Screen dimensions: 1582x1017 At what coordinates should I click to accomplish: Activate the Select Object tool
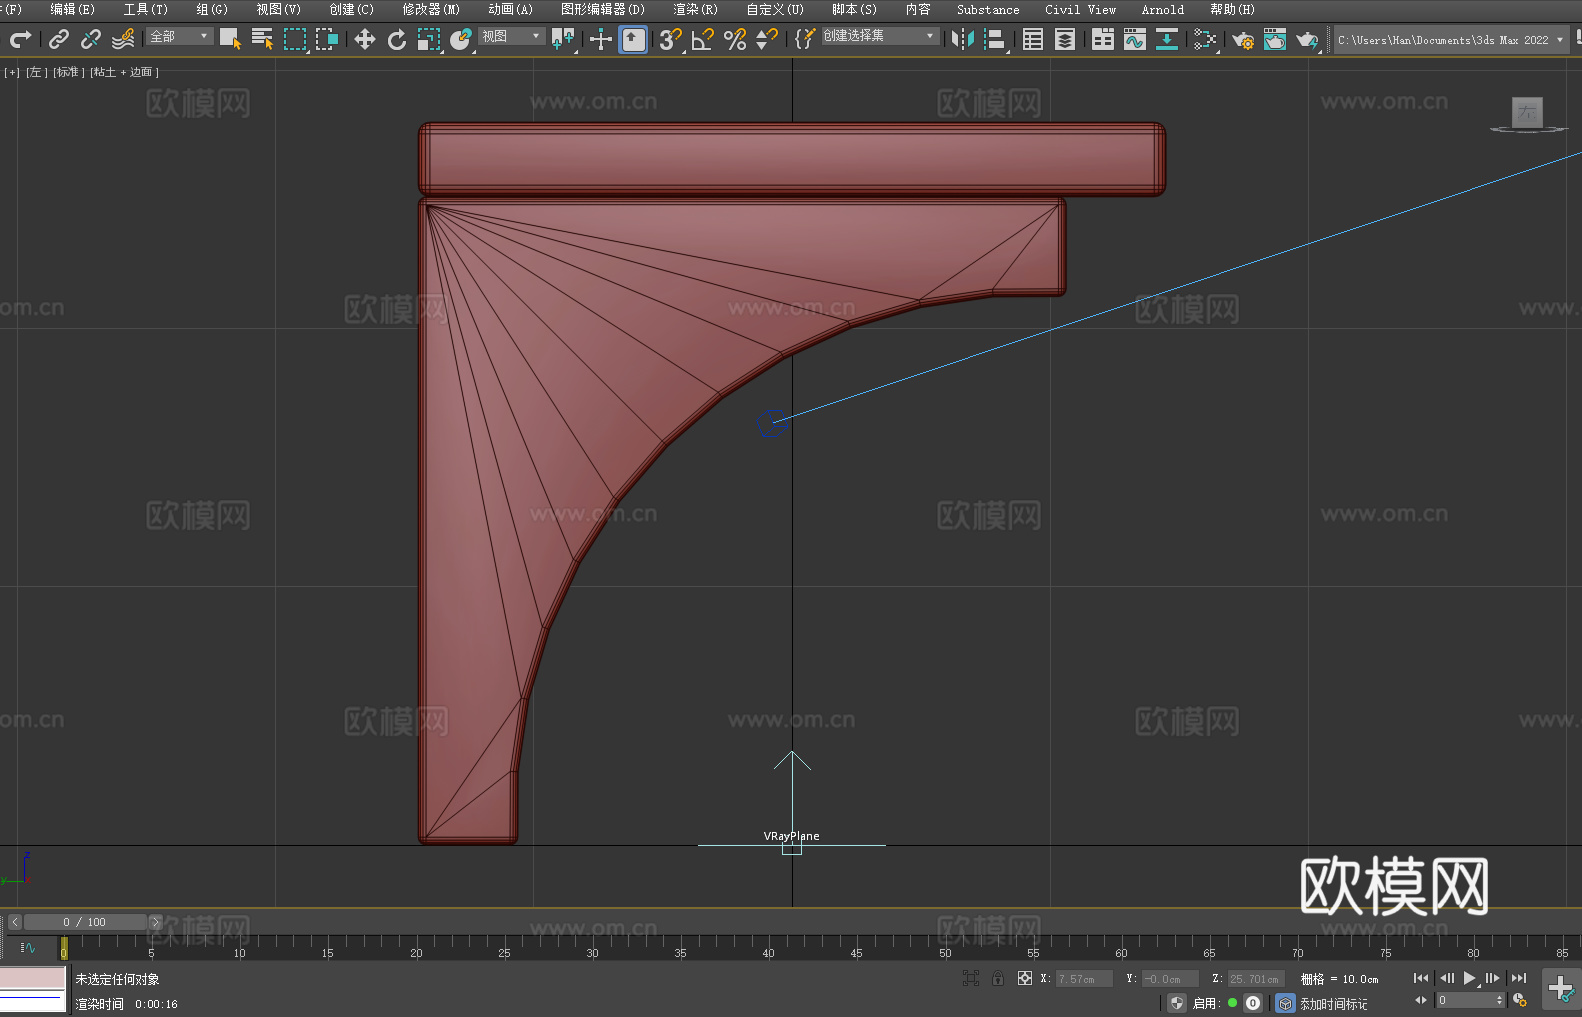[x=230, y=39]
